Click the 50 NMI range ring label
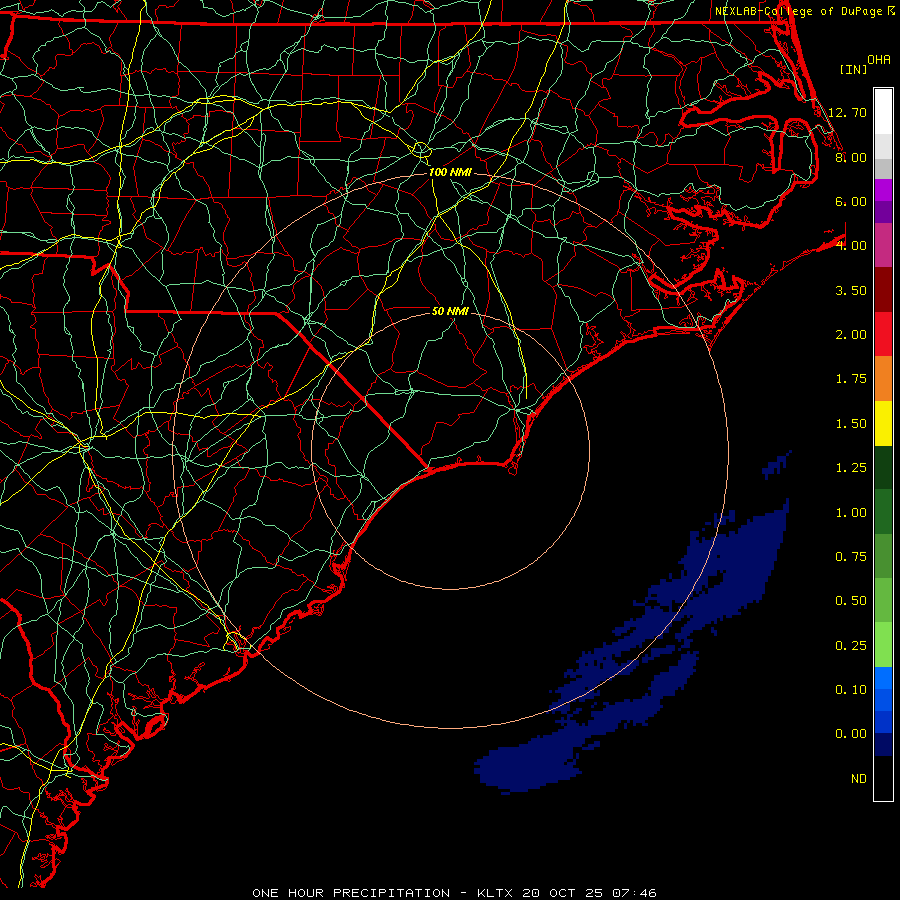The width and height of the screenshot is (900, 900). pos(450,311)
